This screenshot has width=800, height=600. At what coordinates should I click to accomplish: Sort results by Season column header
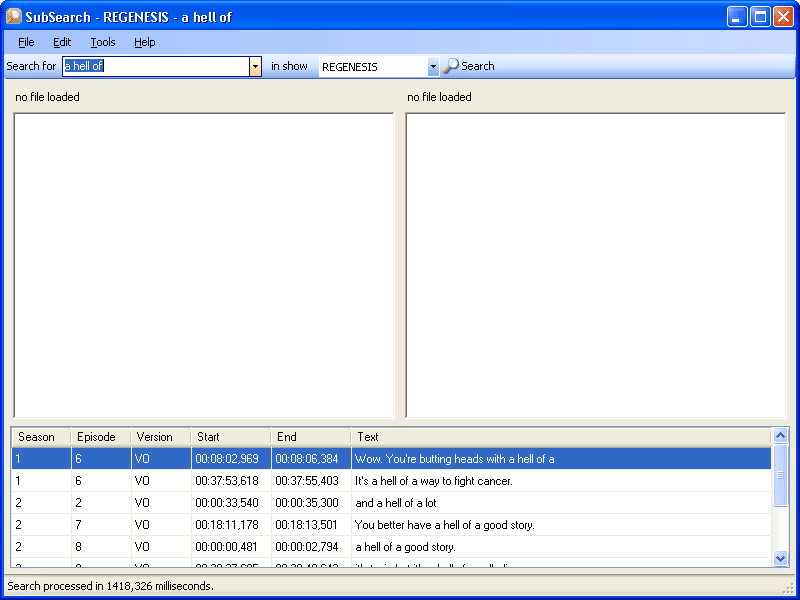(x=40, y=437)
